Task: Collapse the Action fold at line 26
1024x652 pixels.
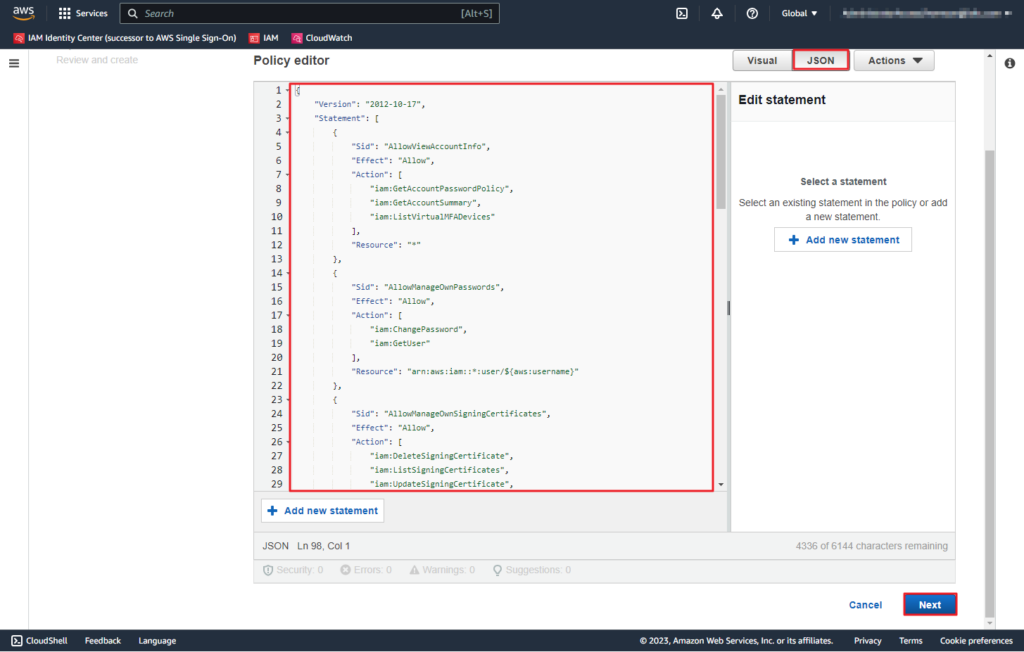Action: tap(288, 442)
